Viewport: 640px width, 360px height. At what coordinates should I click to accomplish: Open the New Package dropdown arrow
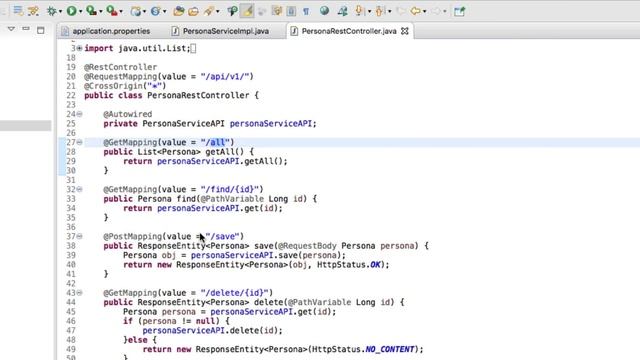click(144, 11)
